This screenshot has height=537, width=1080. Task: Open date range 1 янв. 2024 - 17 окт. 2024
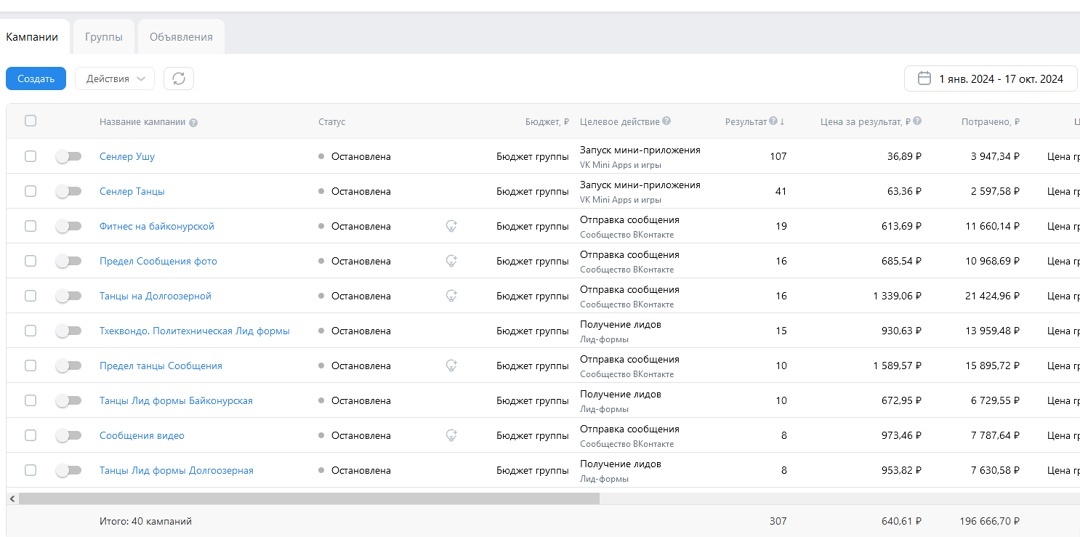(x=990, y=79)
